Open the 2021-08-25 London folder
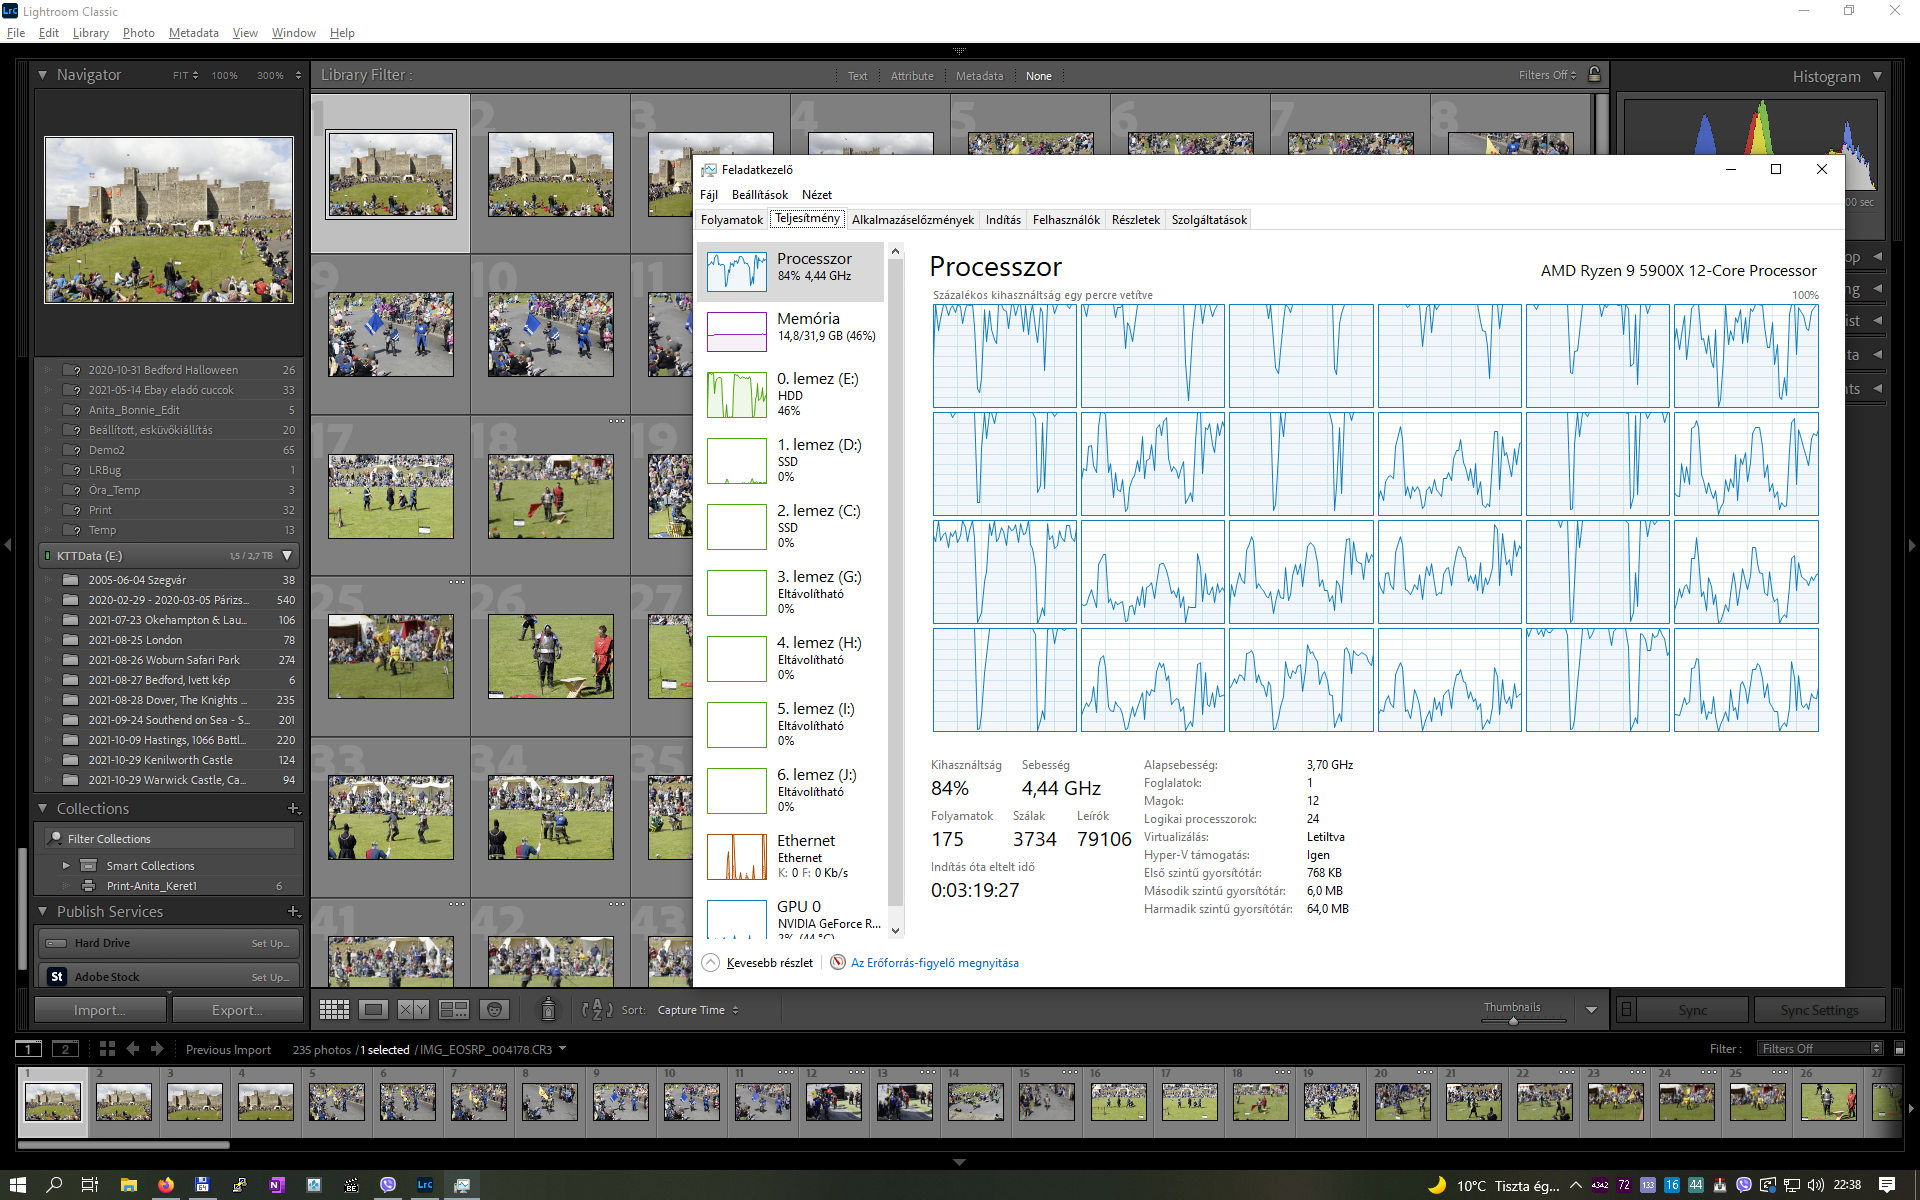This screenshot has width=1920, height=1200. (x=135, y=640)
